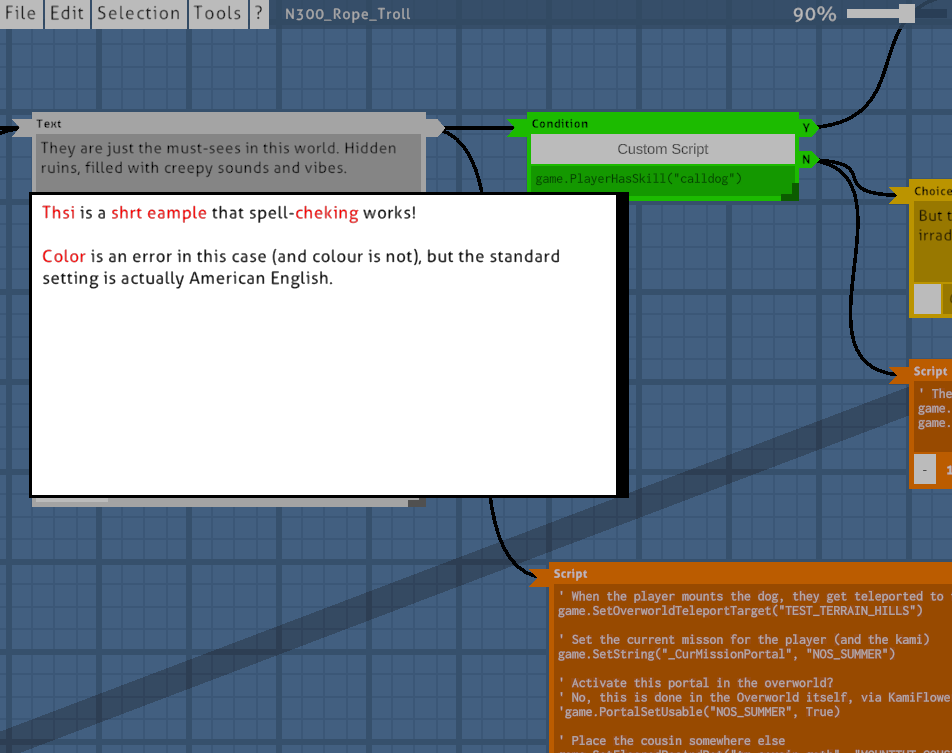Screen dimensions: 952x753
Task: Click the SetOverworldTeleportTarget script line
Action: click(740, 611)
